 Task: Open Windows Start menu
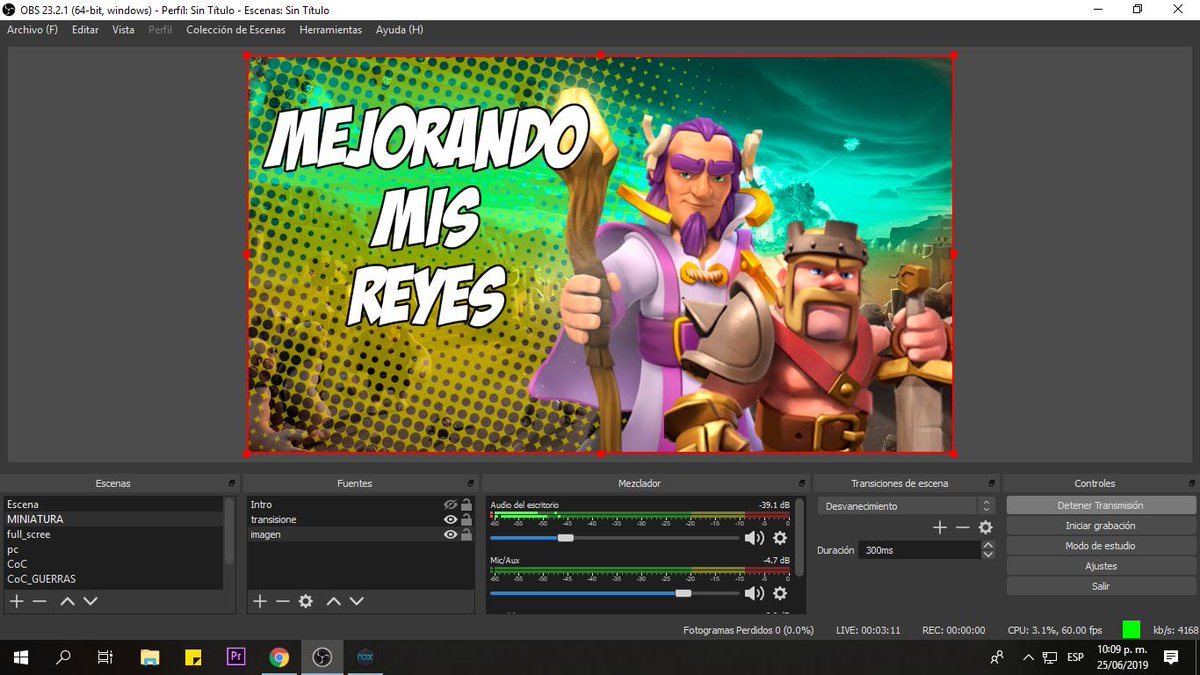click(x=20, y=657)
